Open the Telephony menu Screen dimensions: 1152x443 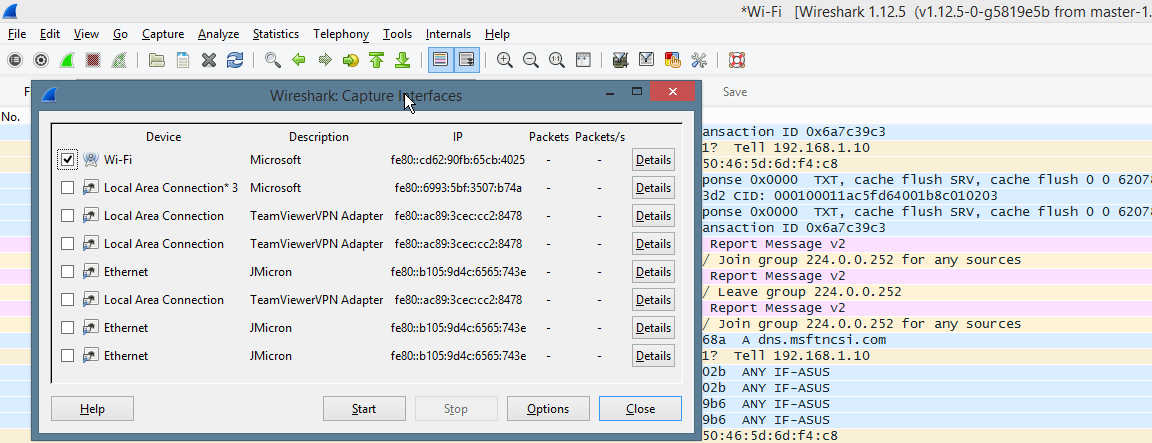point(341,34)
